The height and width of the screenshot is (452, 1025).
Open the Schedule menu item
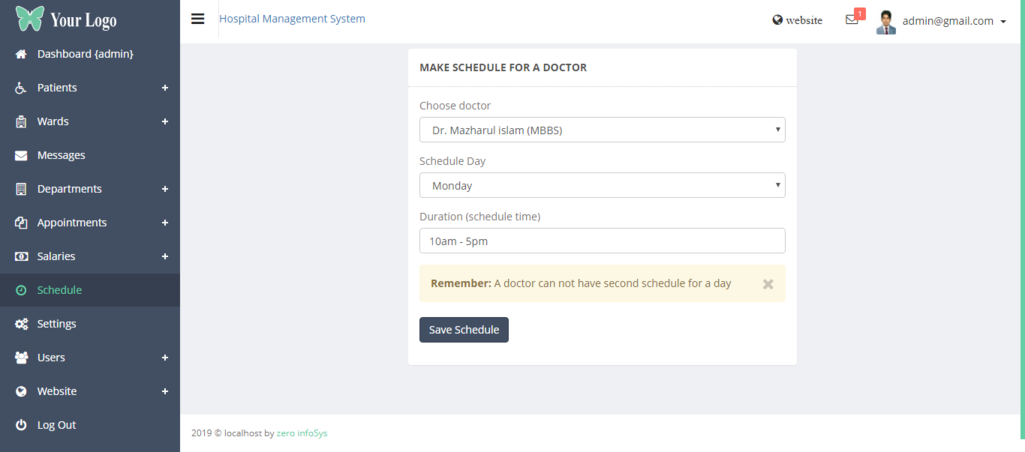point(59,290)
